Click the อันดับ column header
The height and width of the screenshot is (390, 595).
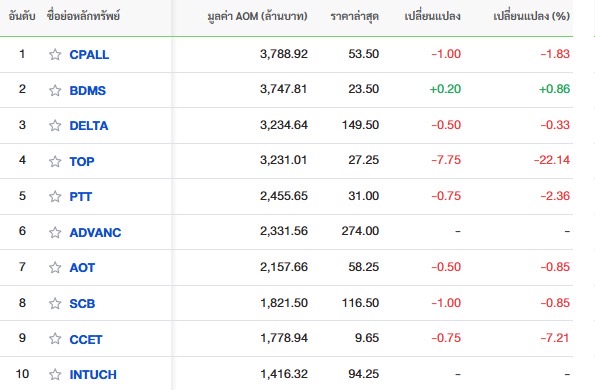coord(22,16)
